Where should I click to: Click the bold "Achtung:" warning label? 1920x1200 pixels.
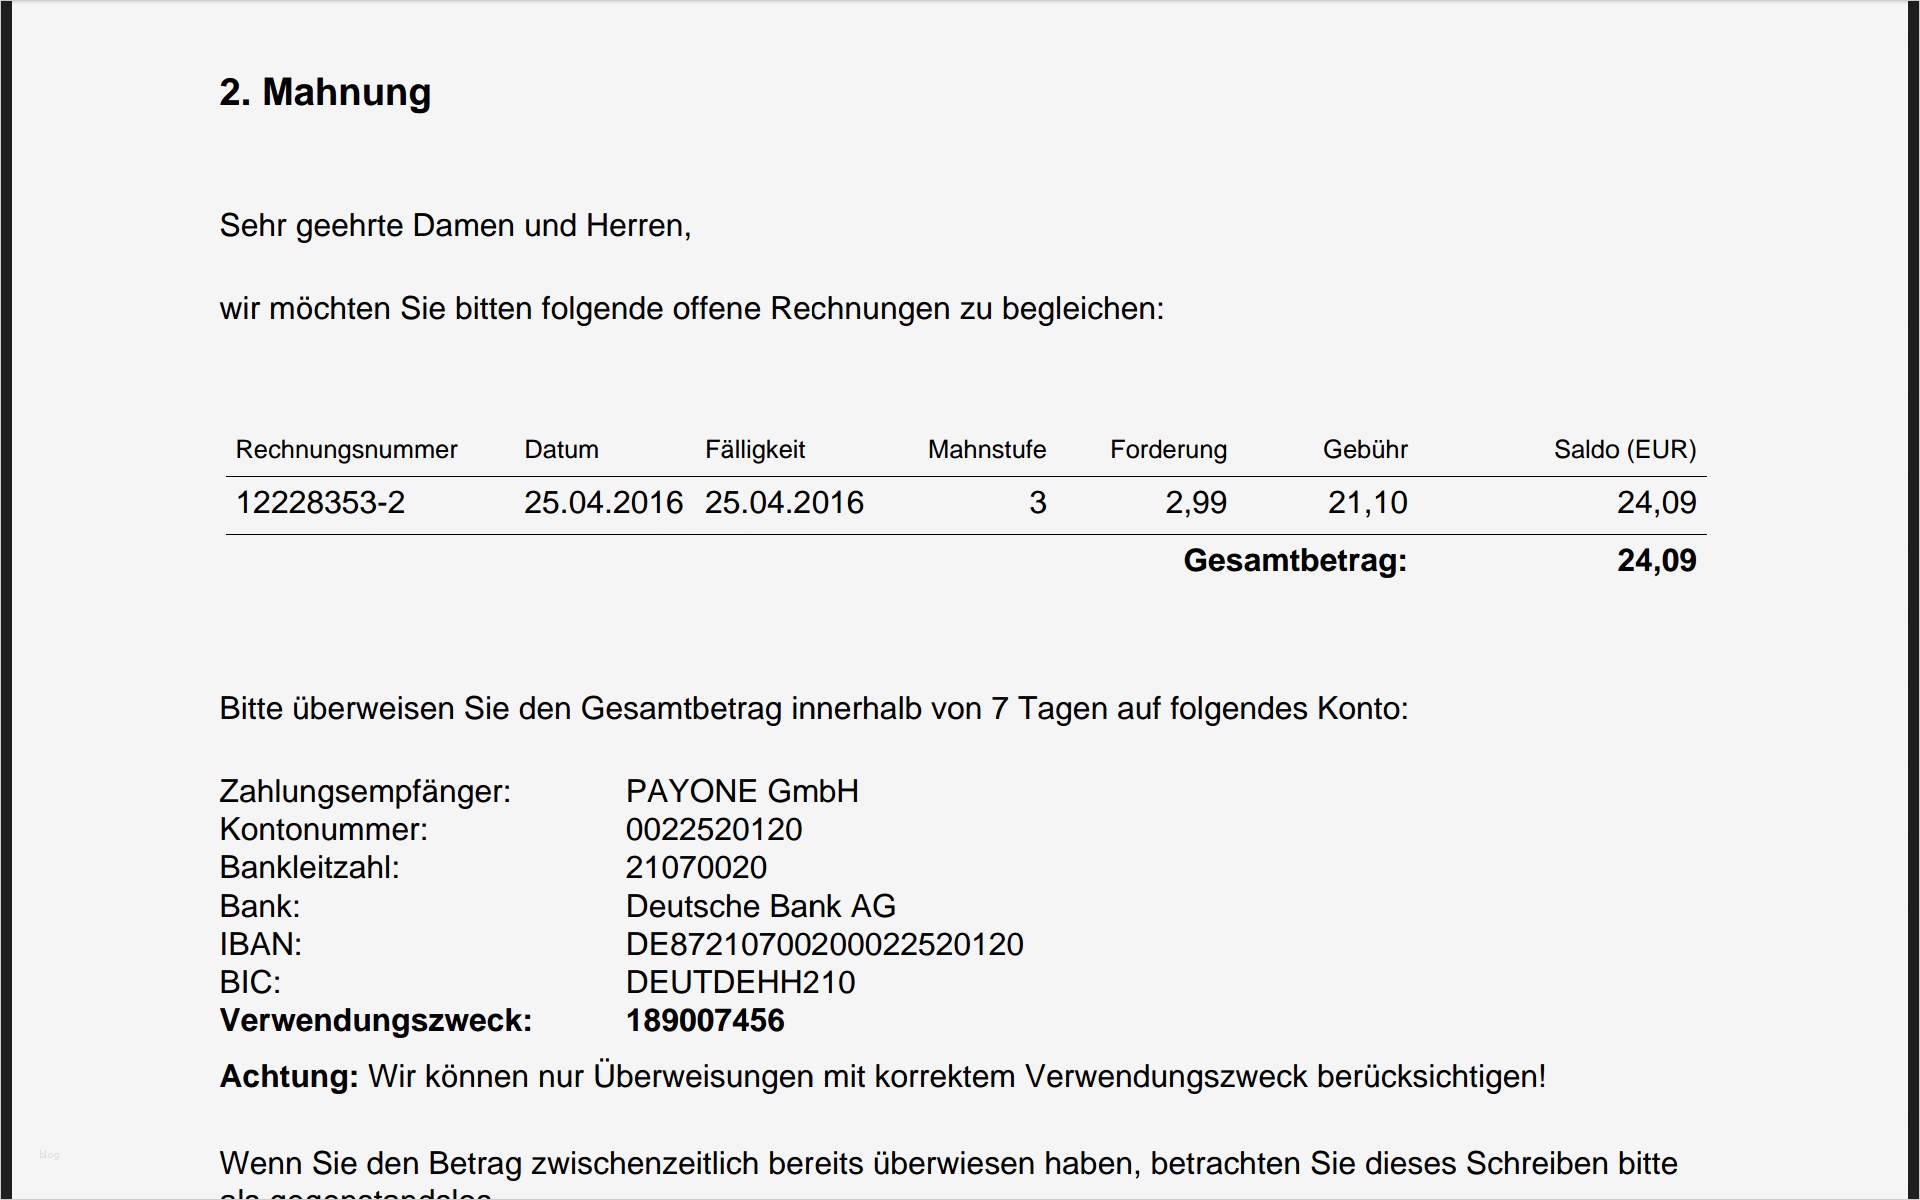click(288, 1077)
